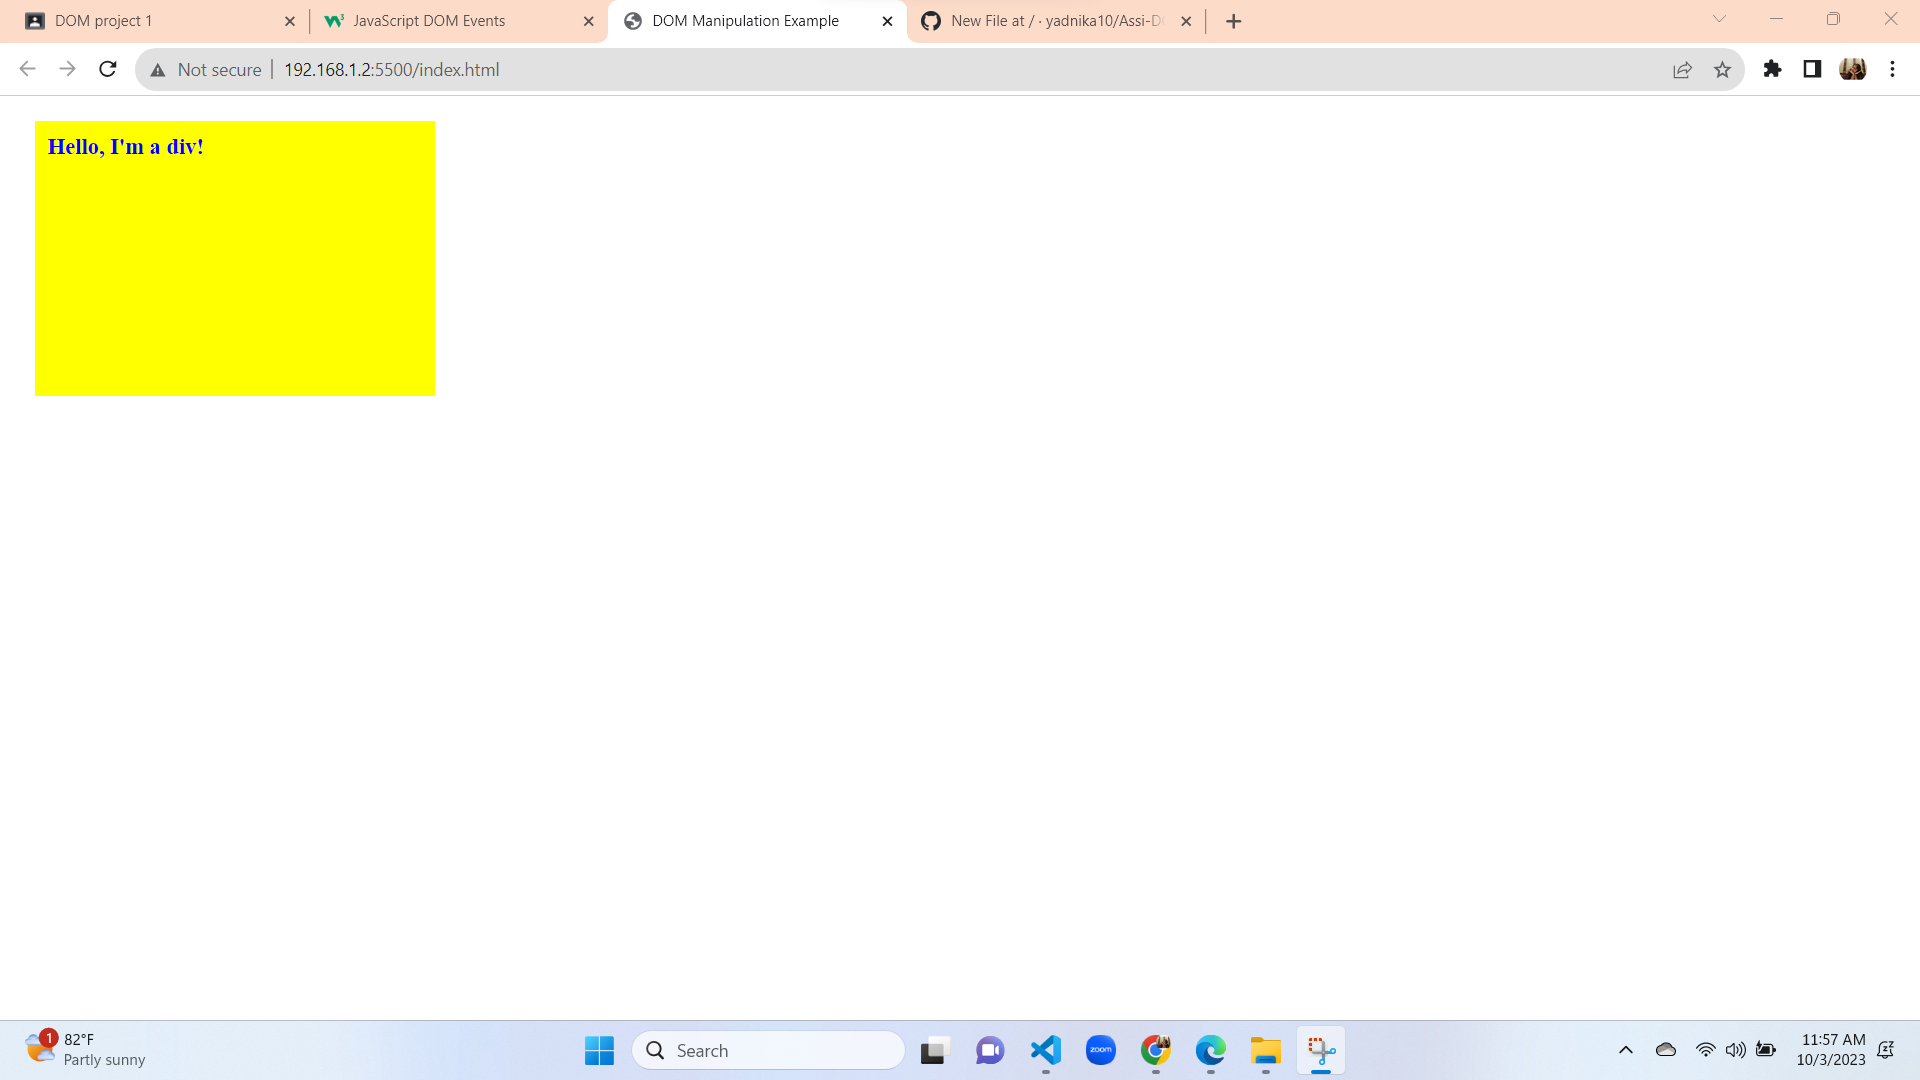Open the Extensions puzzle icon

tap(1772, 69)
